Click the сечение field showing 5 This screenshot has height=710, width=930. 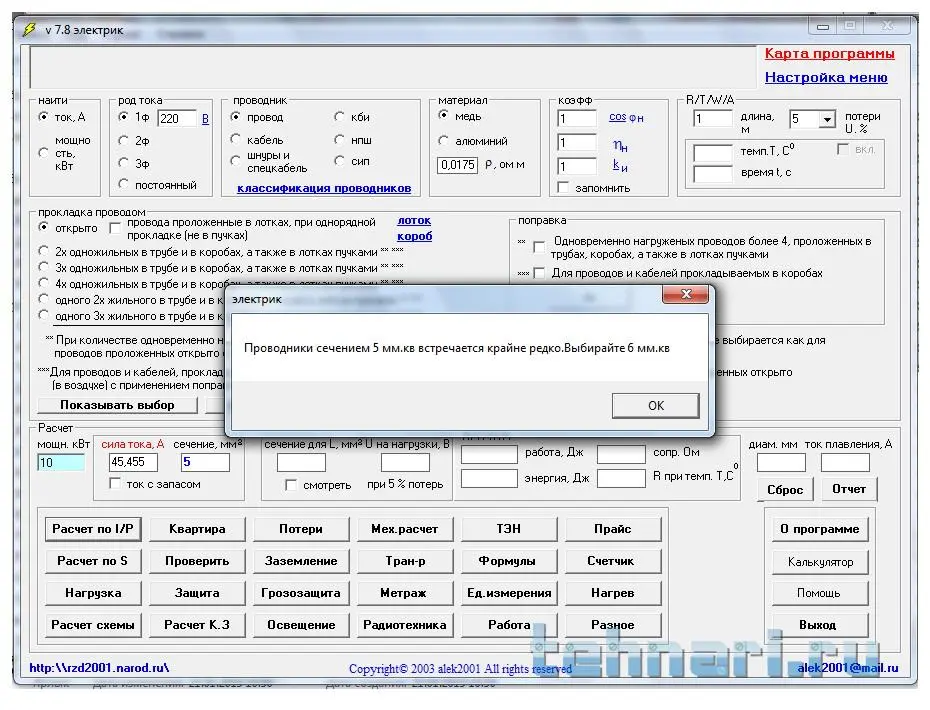pos(205,461)
